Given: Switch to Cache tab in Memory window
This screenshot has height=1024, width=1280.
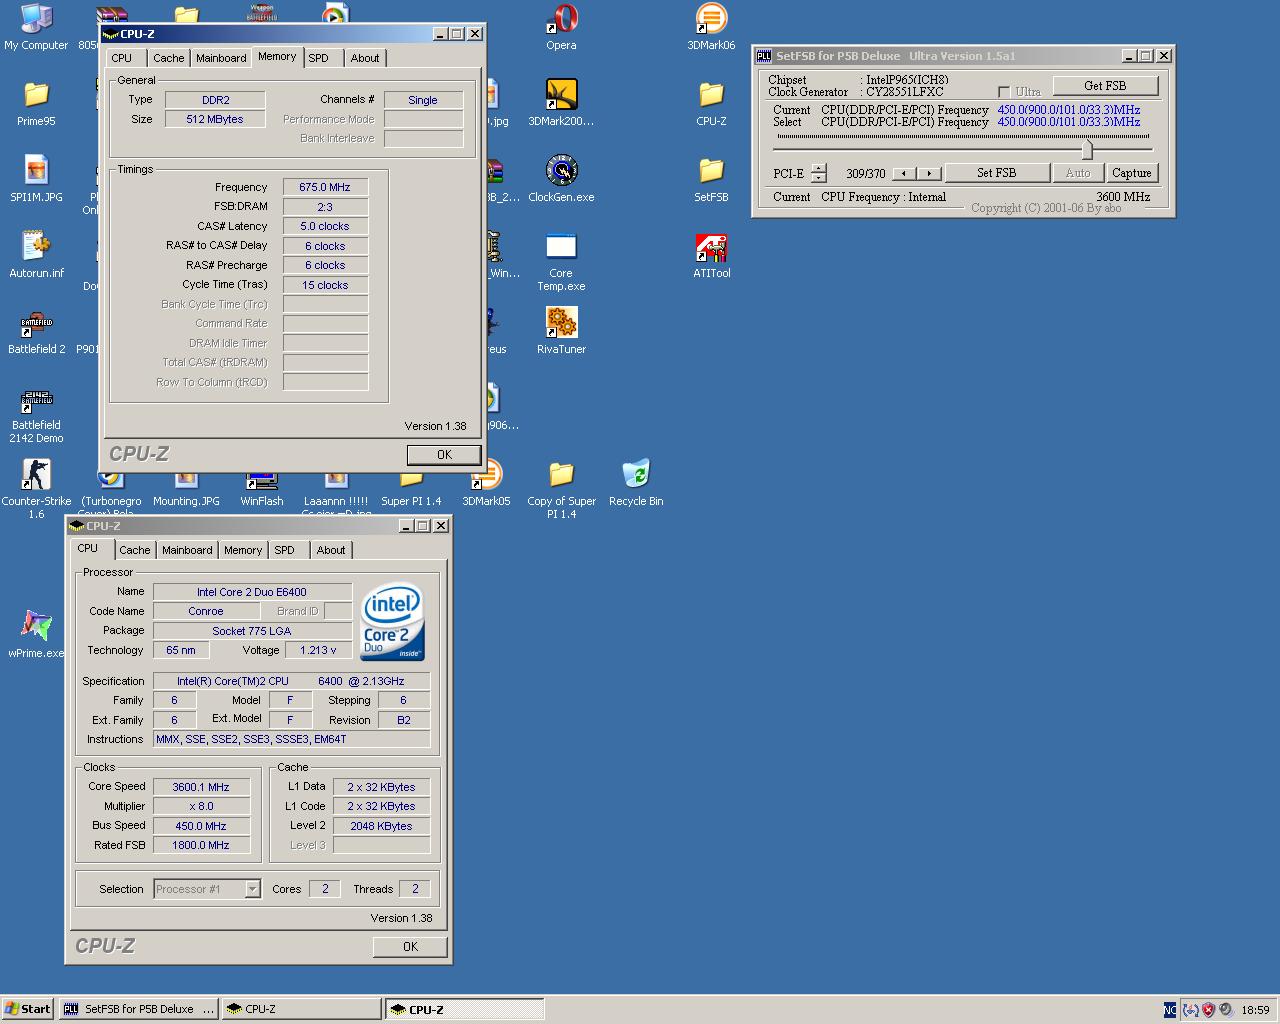Looking at the screenshot, I should [x=168, y=58].
